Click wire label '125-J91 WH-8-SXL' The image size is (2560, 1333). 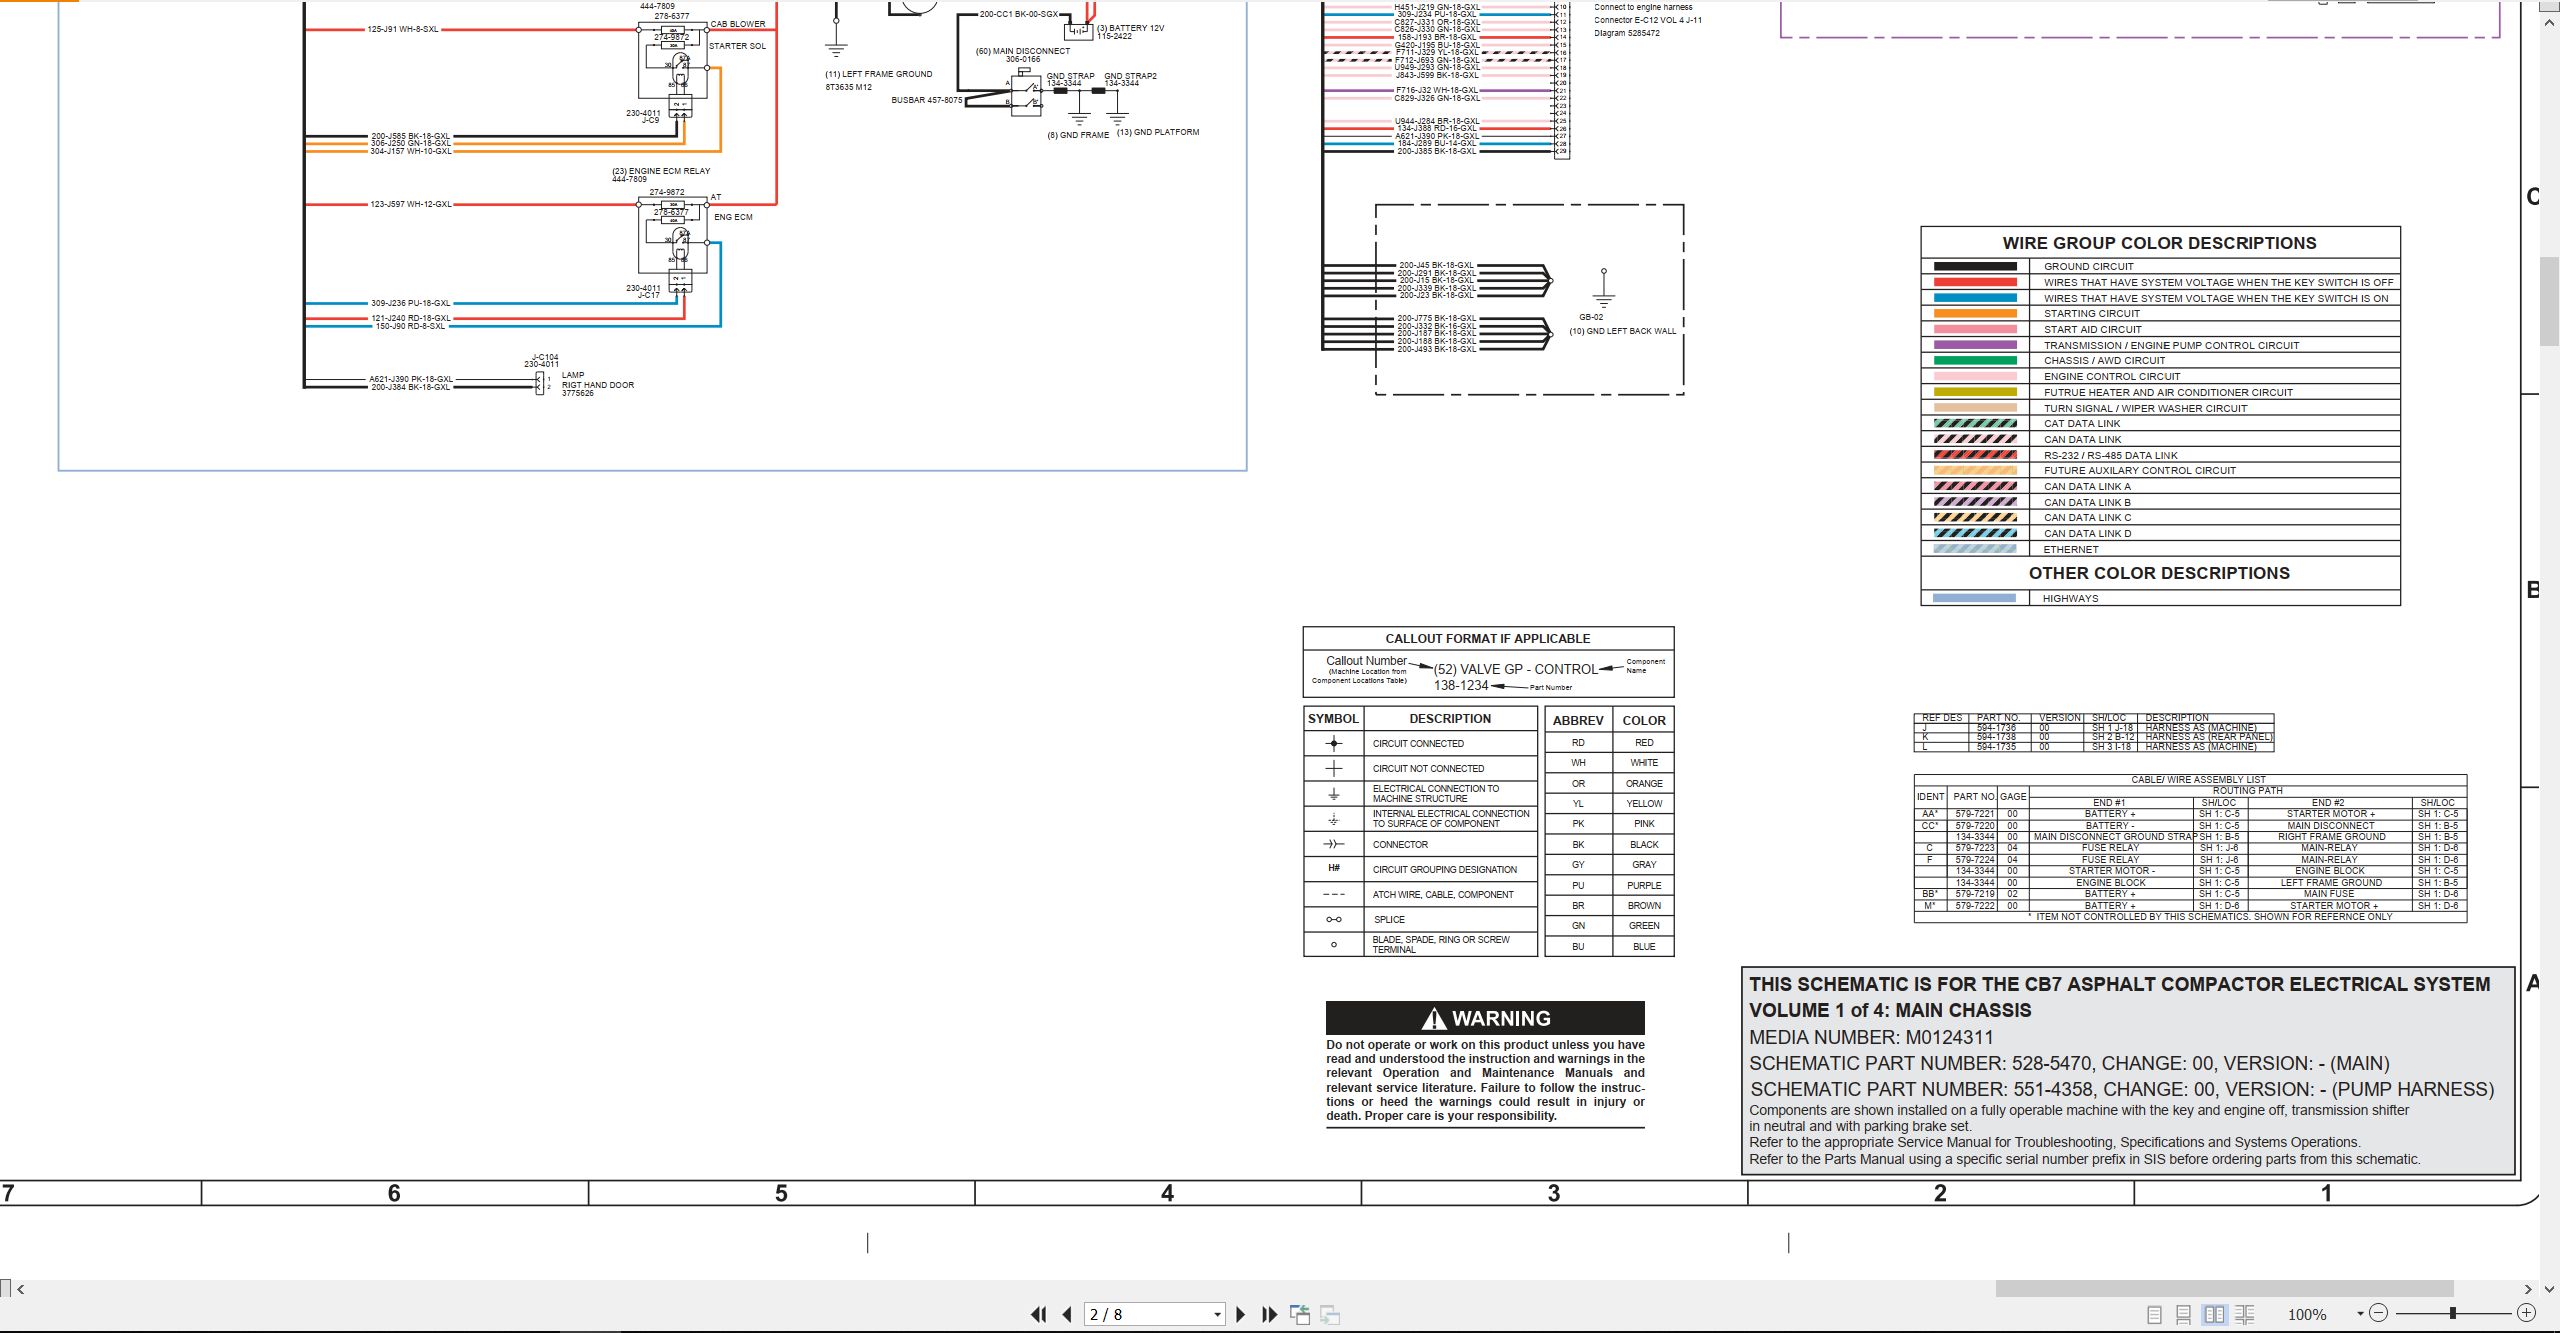[x=402, y=29]
